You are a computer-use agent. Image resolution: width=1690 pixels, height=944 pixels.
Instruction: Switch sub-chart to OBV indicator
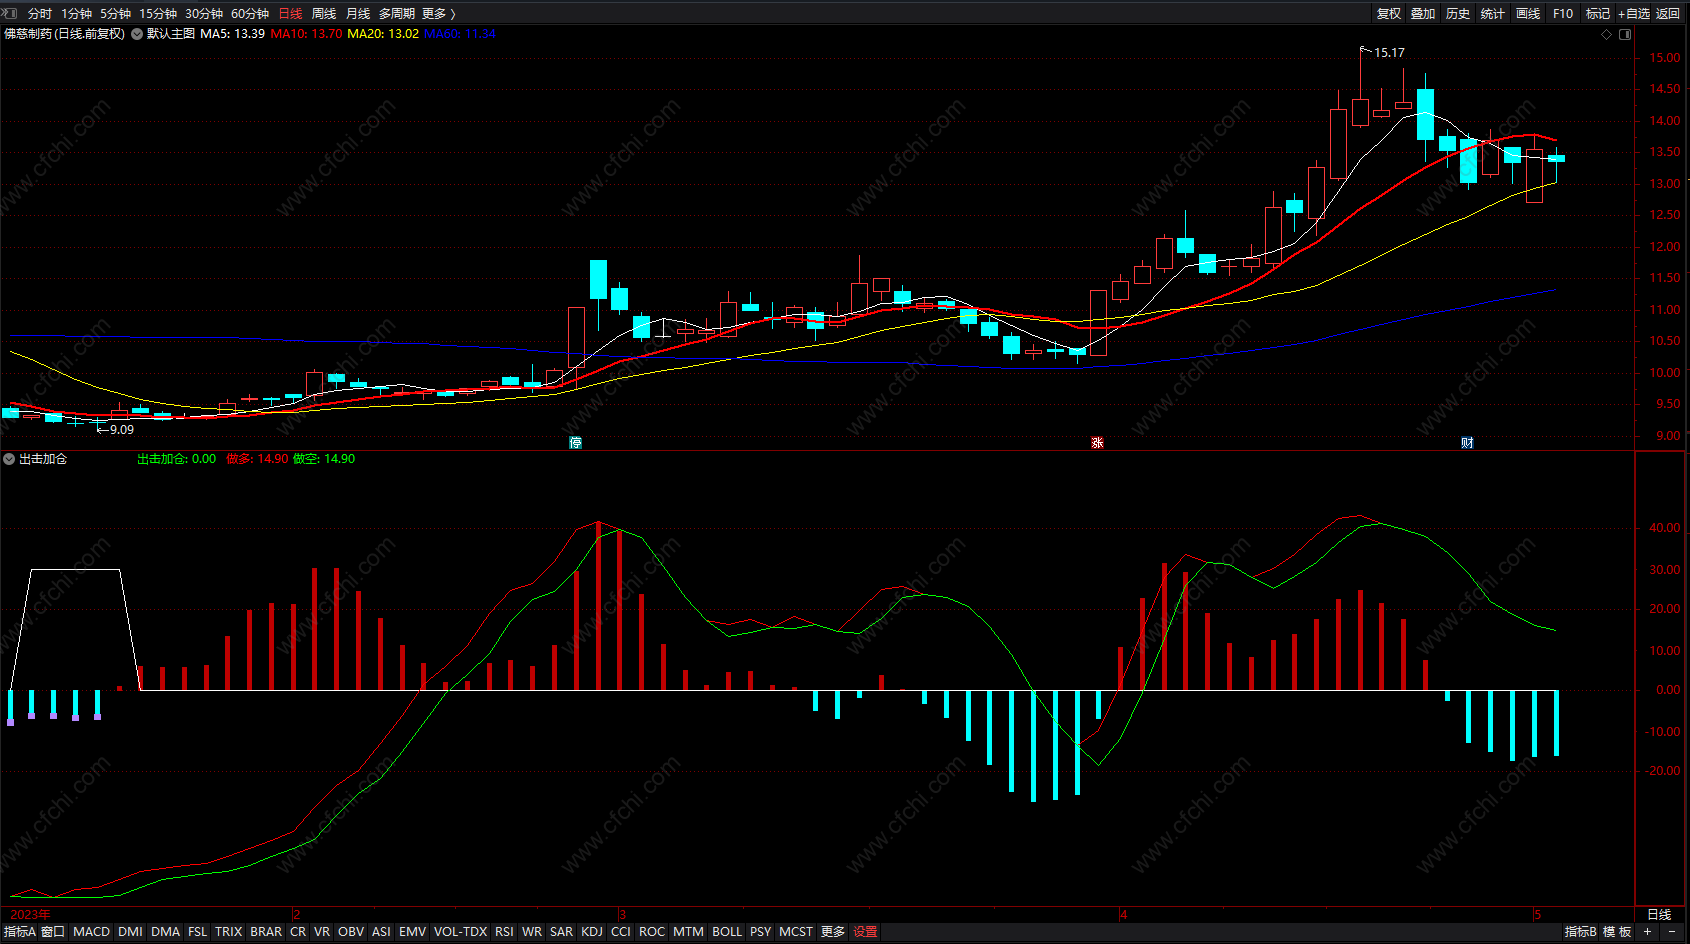click(x=351, y=932)
